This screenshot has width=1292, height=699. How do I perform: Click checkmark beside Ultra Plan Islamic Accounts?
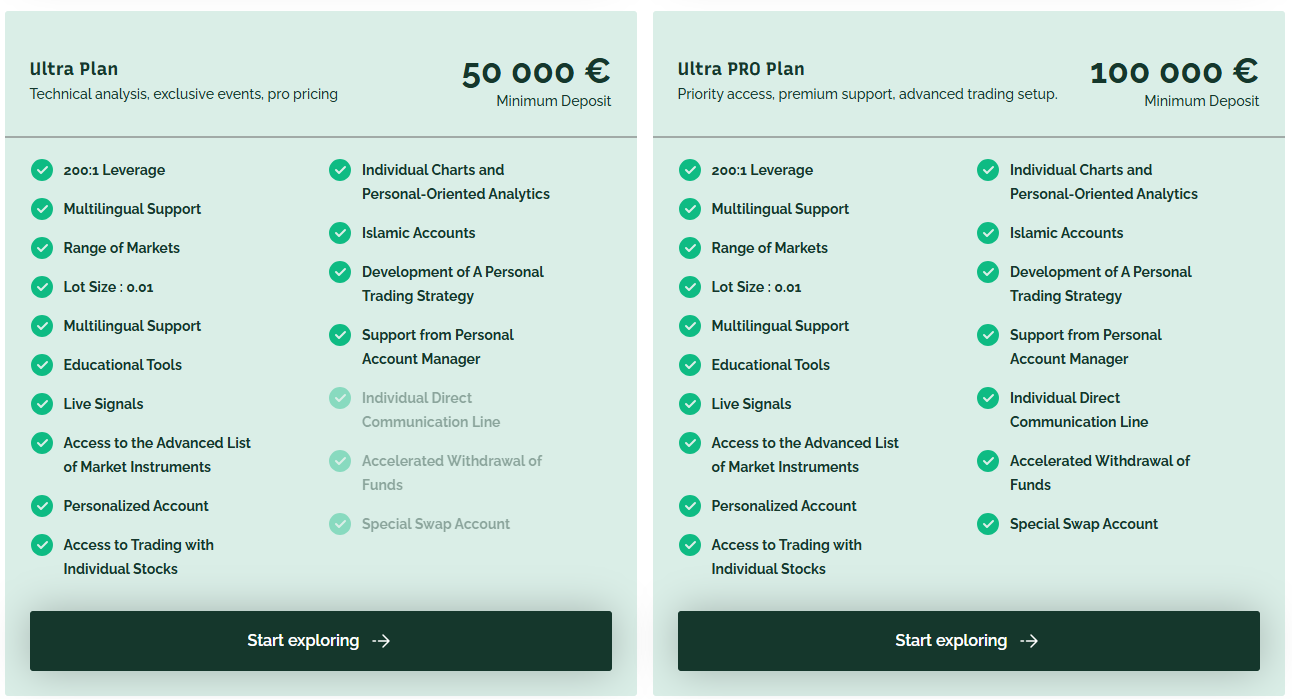pos(340,233)
